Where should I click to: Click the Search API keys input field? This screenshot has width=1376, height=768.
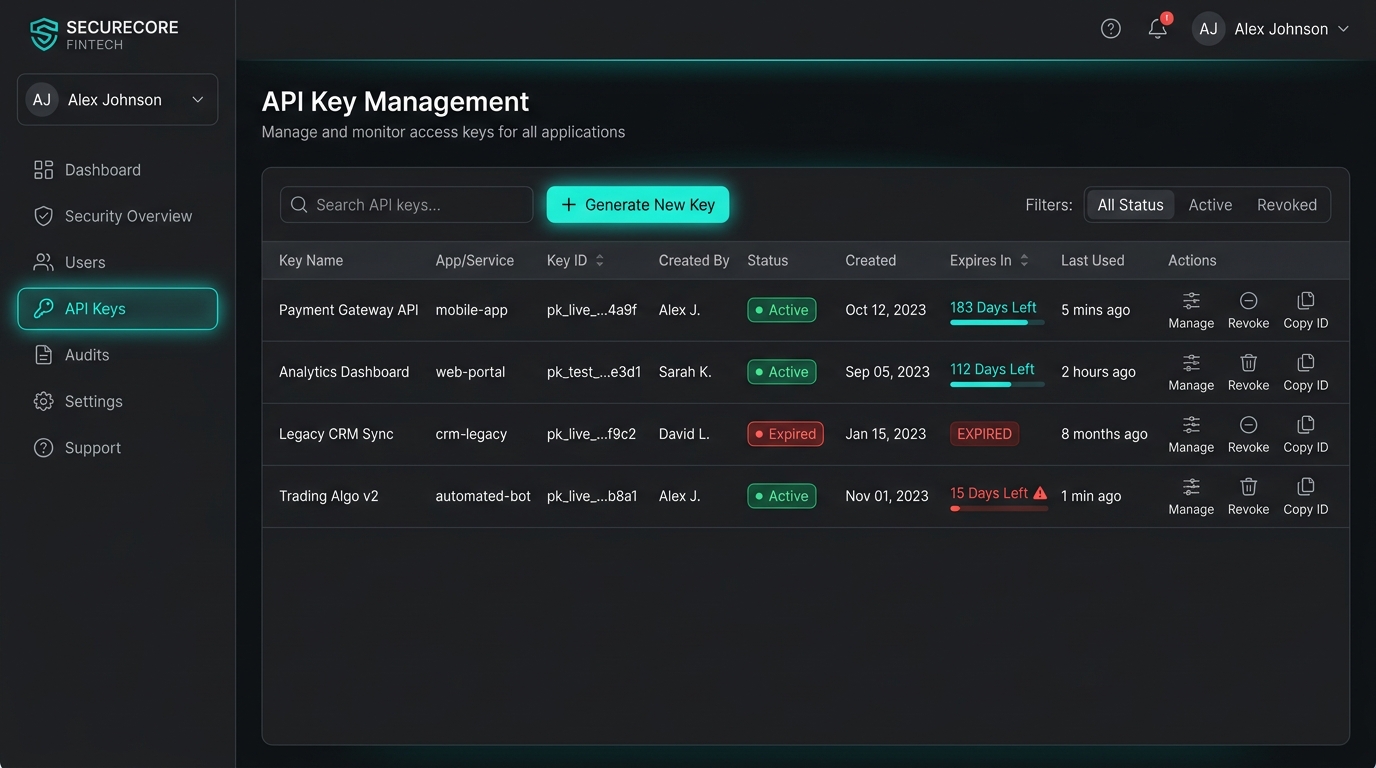[407, 205]
